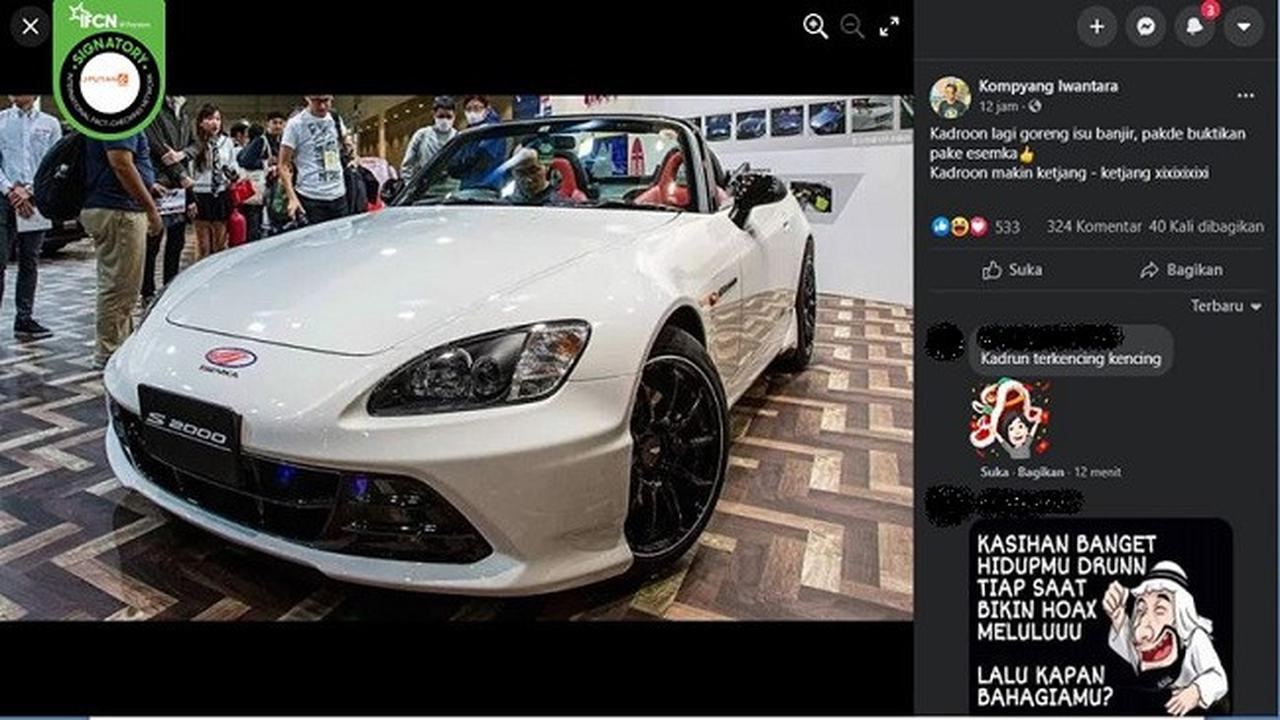Screen dimensions: 1280x720
Task: Click the Bagikan share button
Action: 1181,269
